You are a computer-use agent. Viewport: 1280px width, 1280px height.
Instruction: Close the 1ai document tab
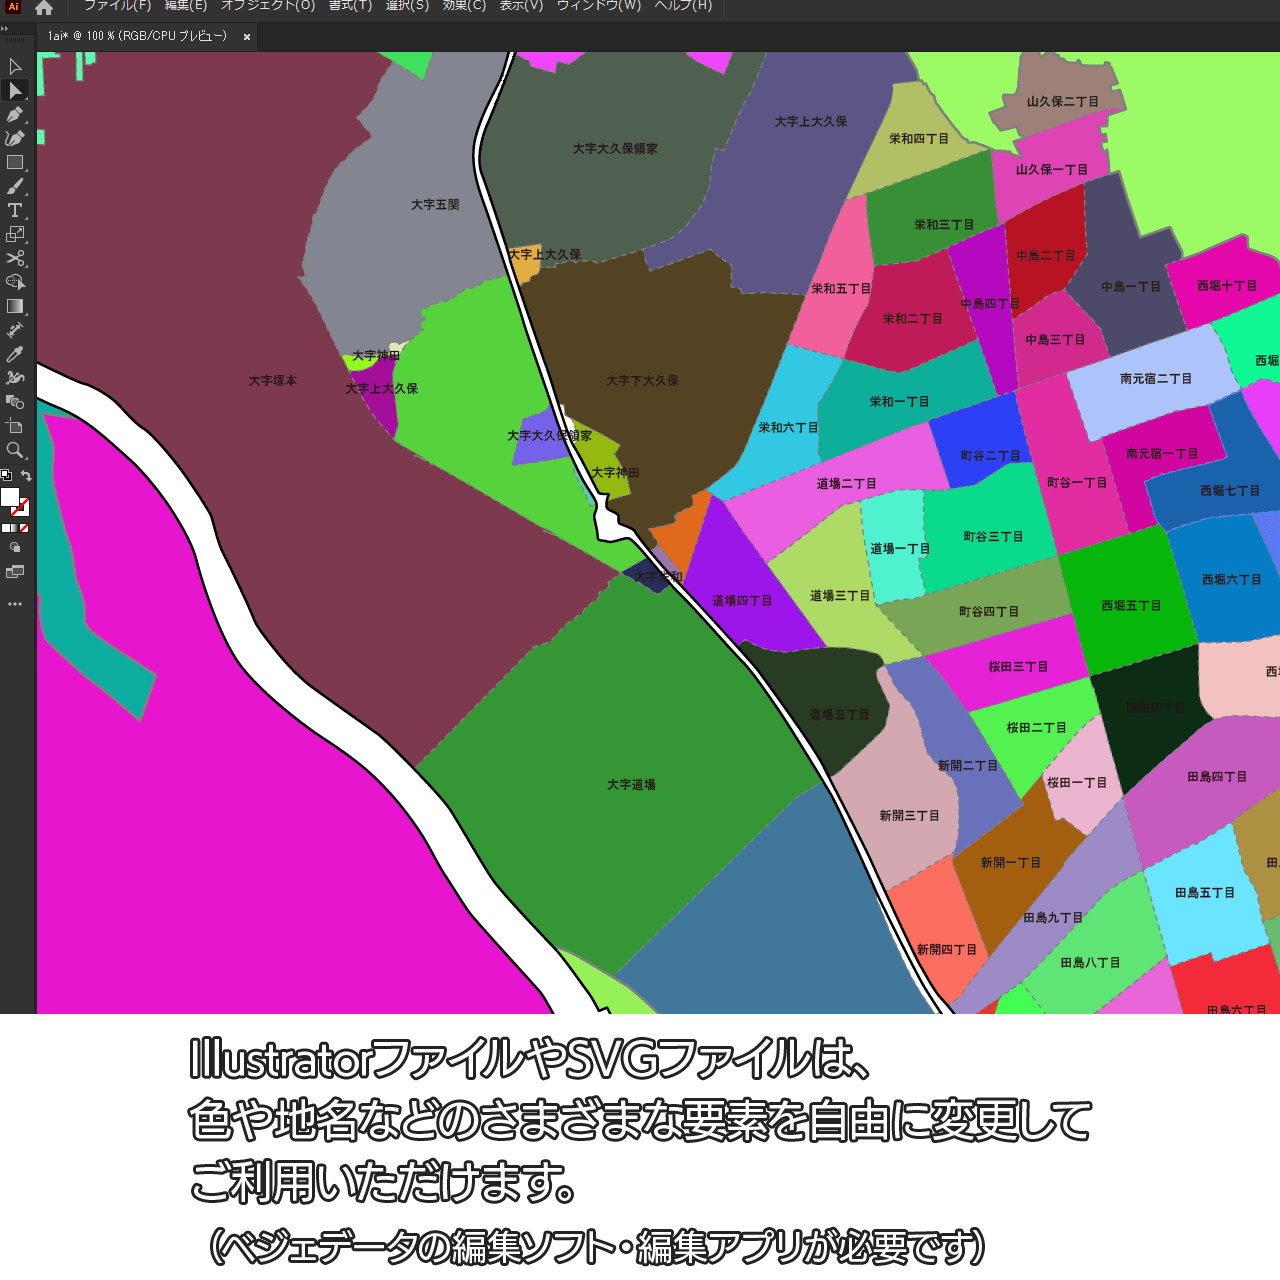pos(247,37)
